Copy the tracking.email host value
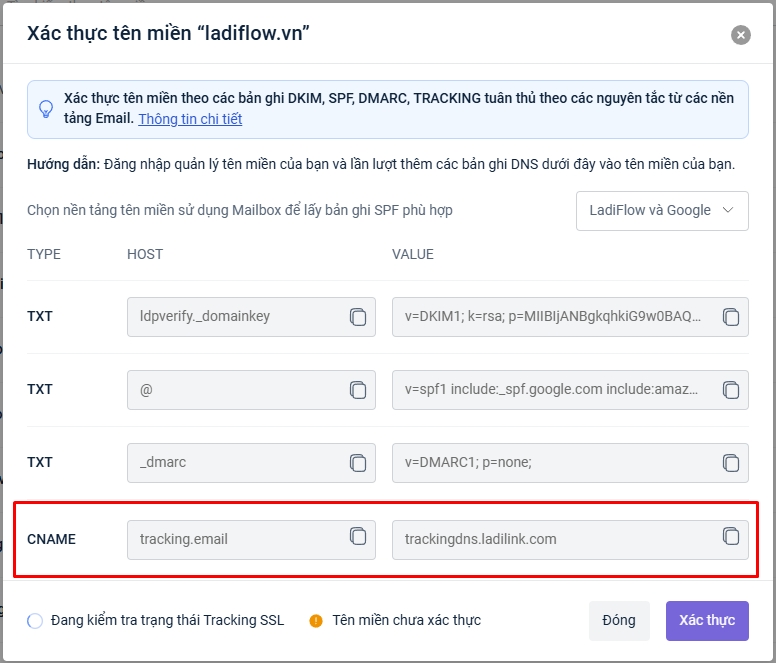 click(358, 537)
